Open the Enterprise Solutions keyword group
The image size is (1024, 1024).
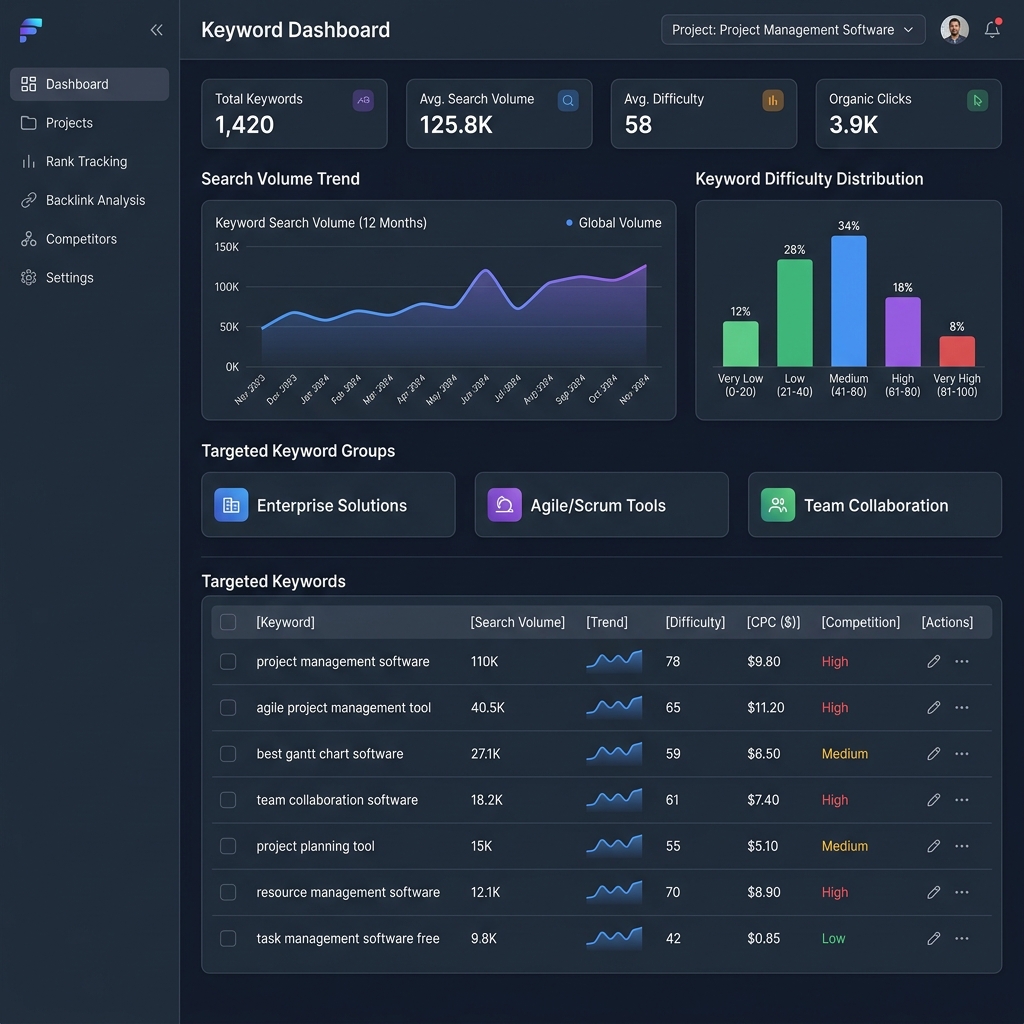[x=328, y=505]
